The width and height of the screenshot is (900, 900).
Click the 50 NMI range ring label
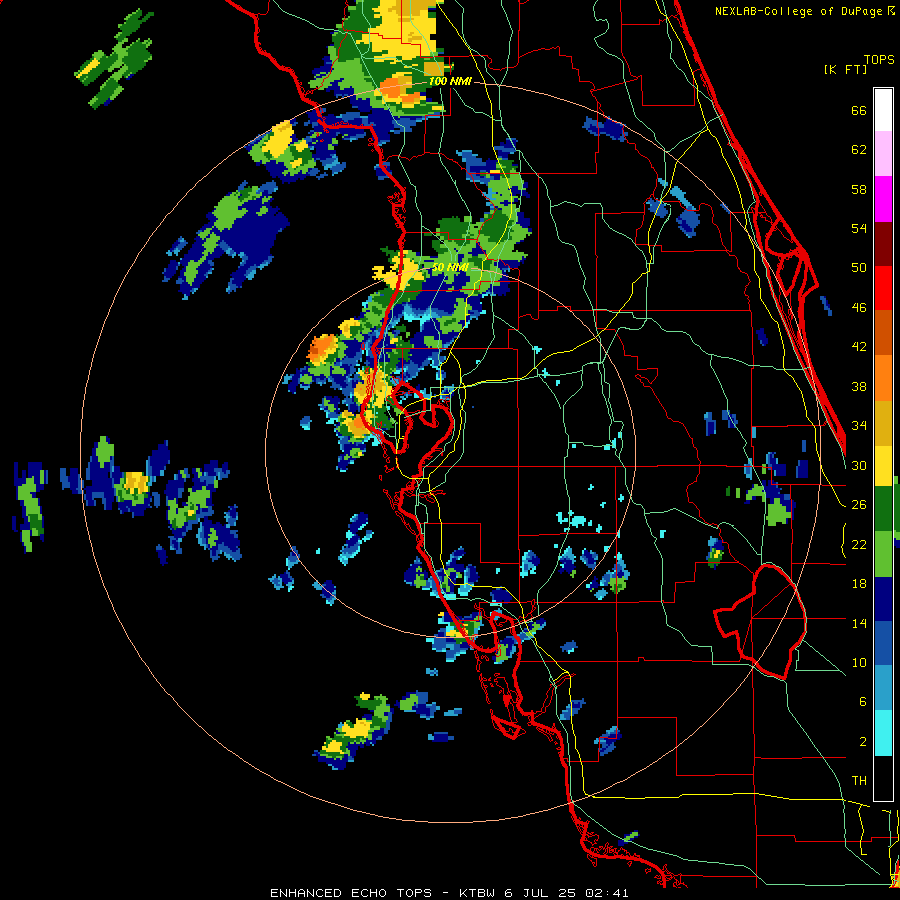pos(450,268)
